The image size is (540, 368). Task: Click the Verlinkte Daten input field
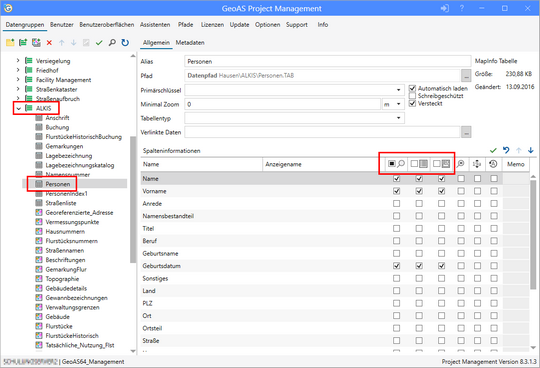322,132
